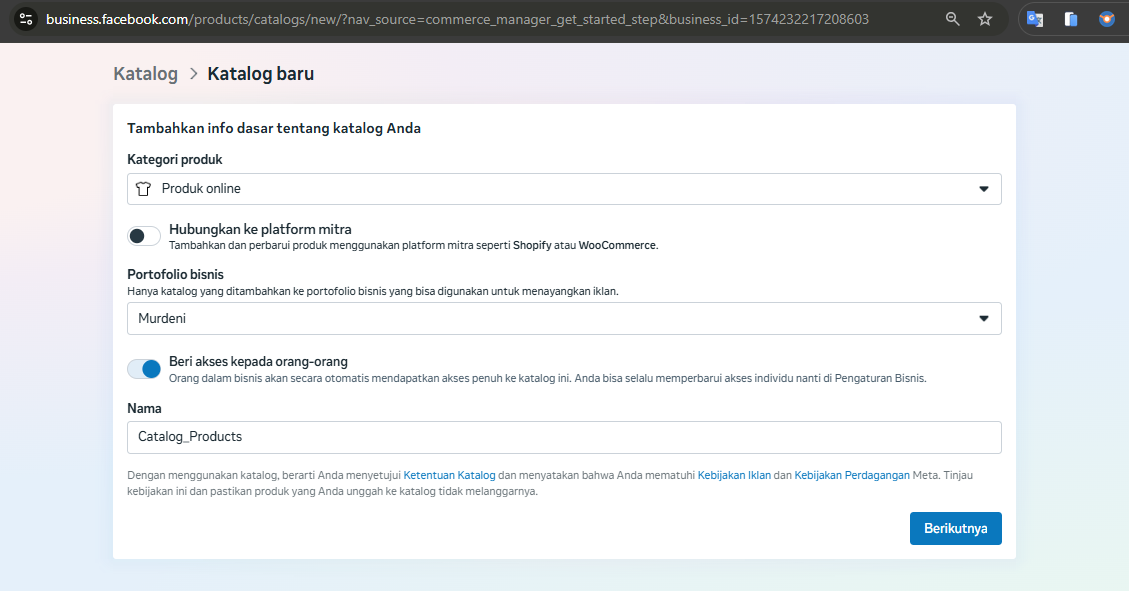Open the Kebijakan Iklan link

tap(733, 476)
